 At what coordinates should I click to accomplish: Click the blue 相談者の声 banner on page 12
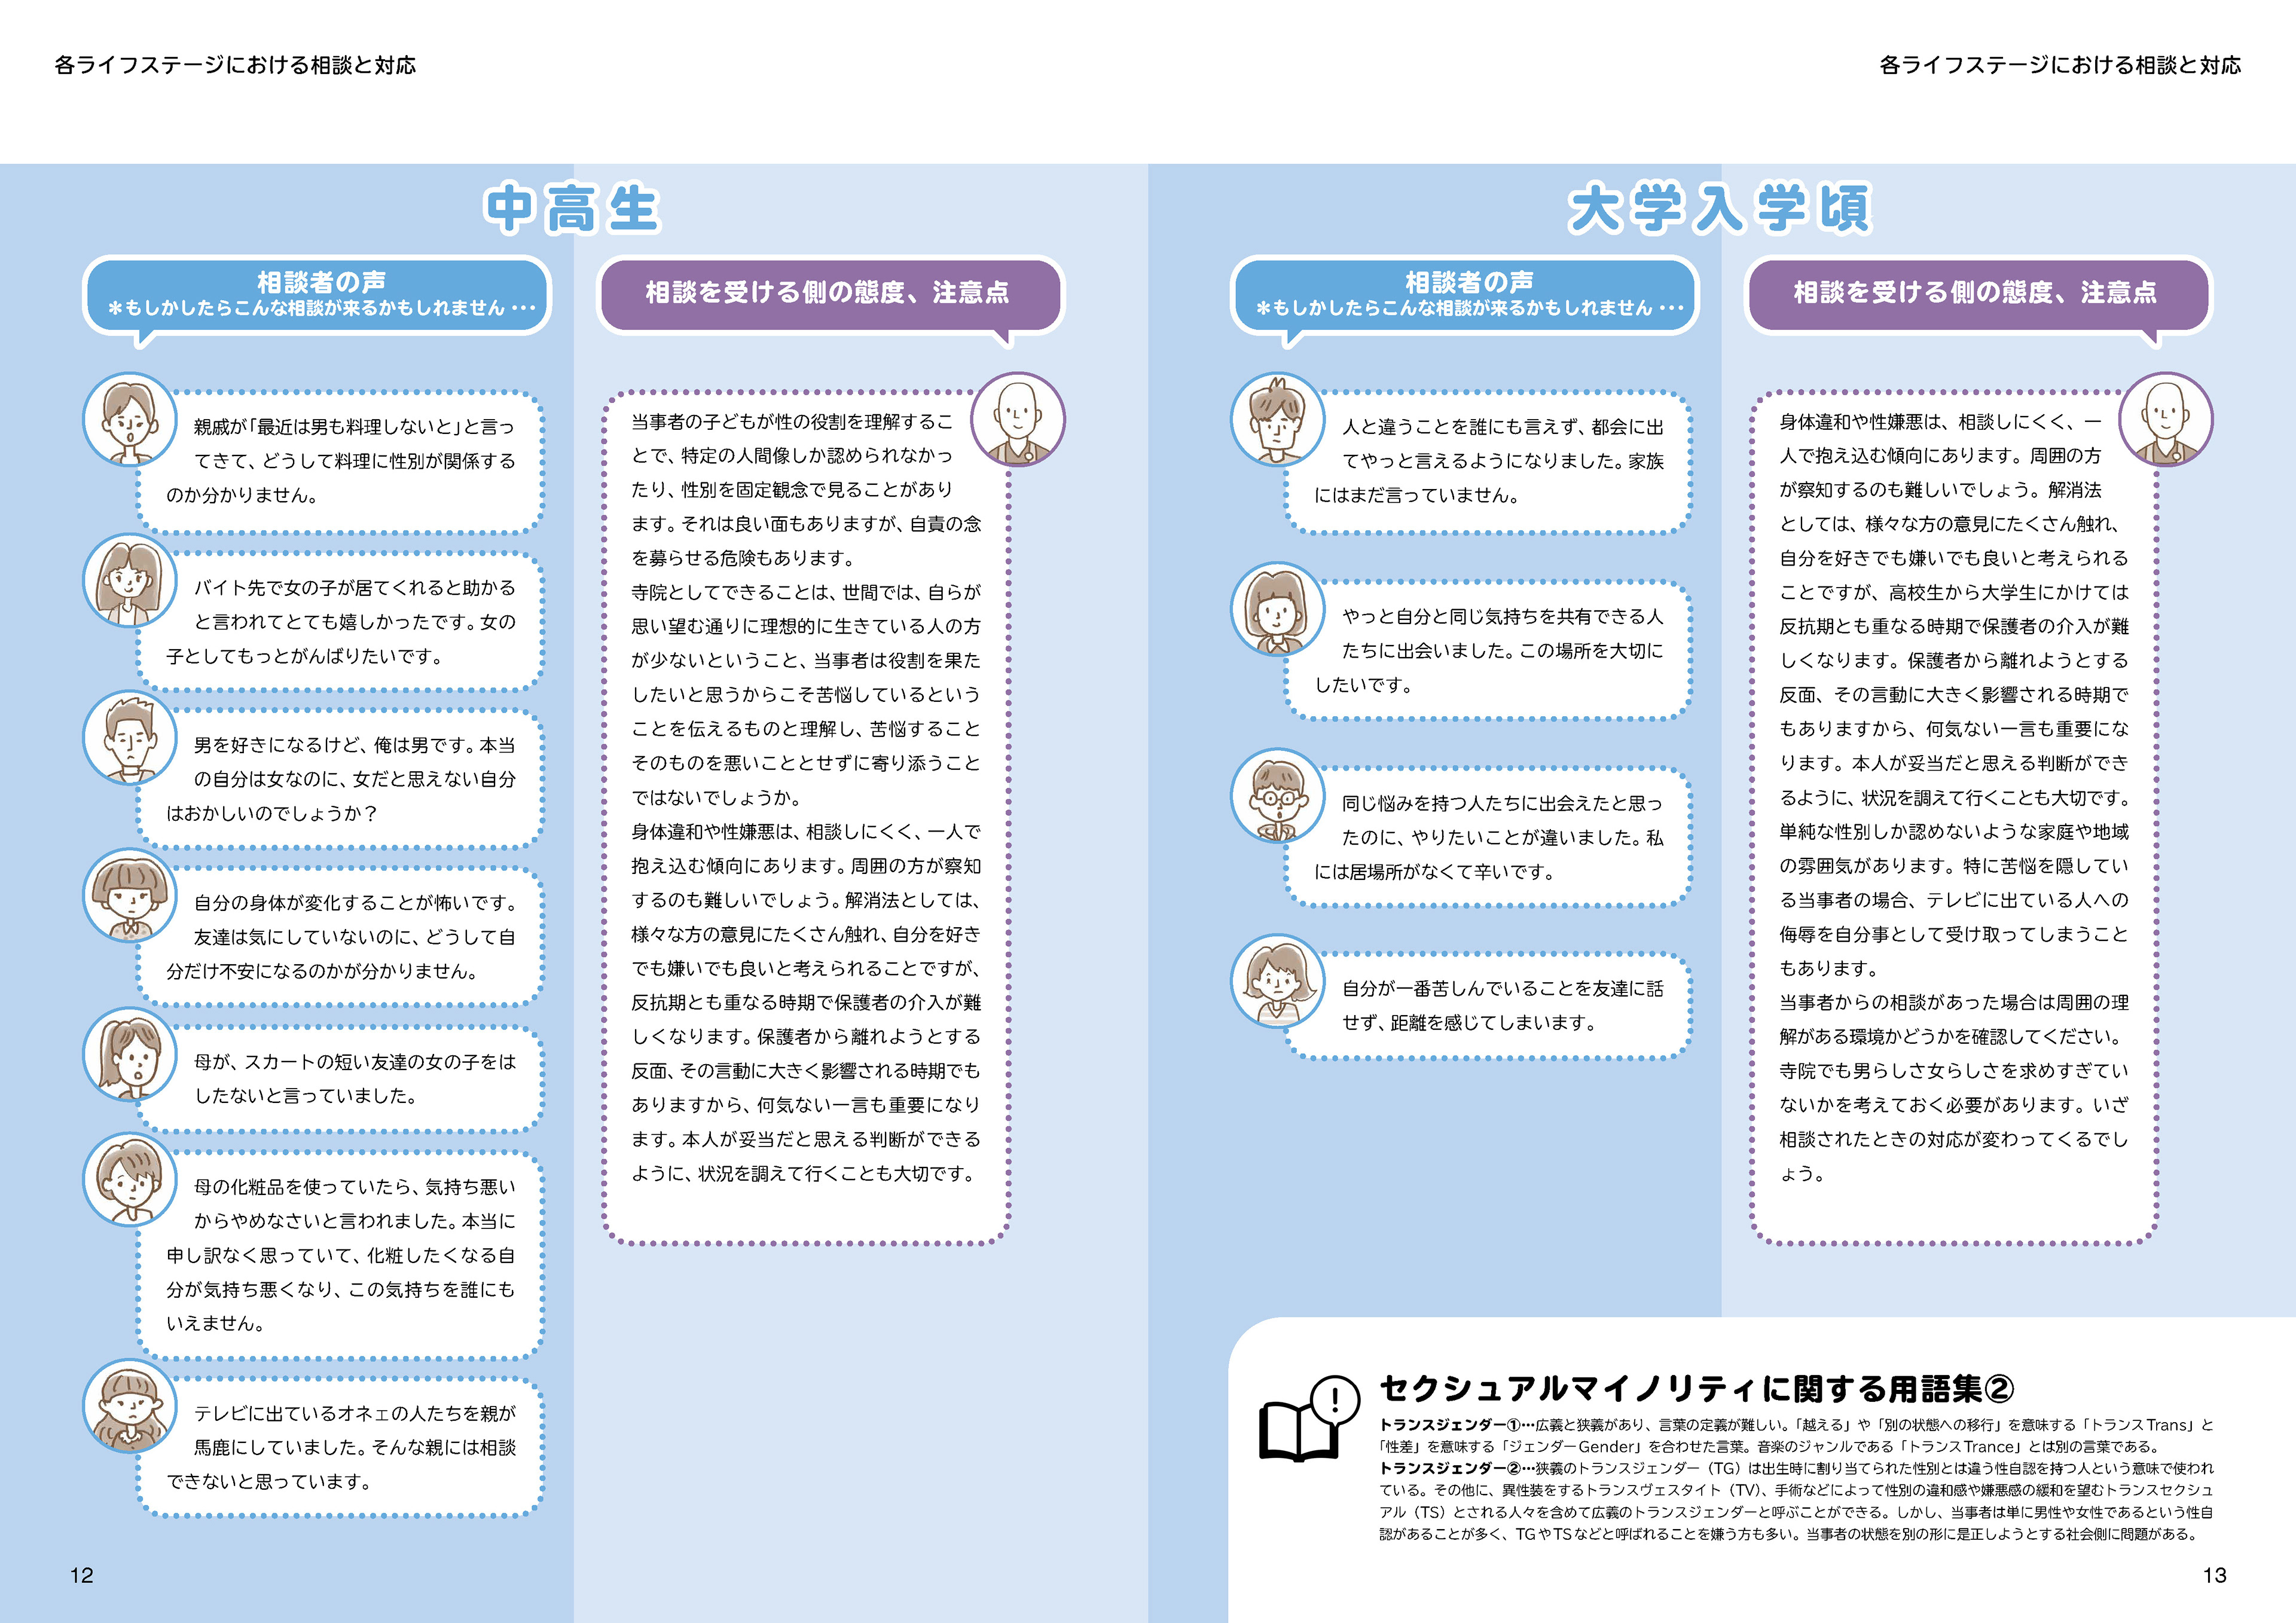pos(318,294)
